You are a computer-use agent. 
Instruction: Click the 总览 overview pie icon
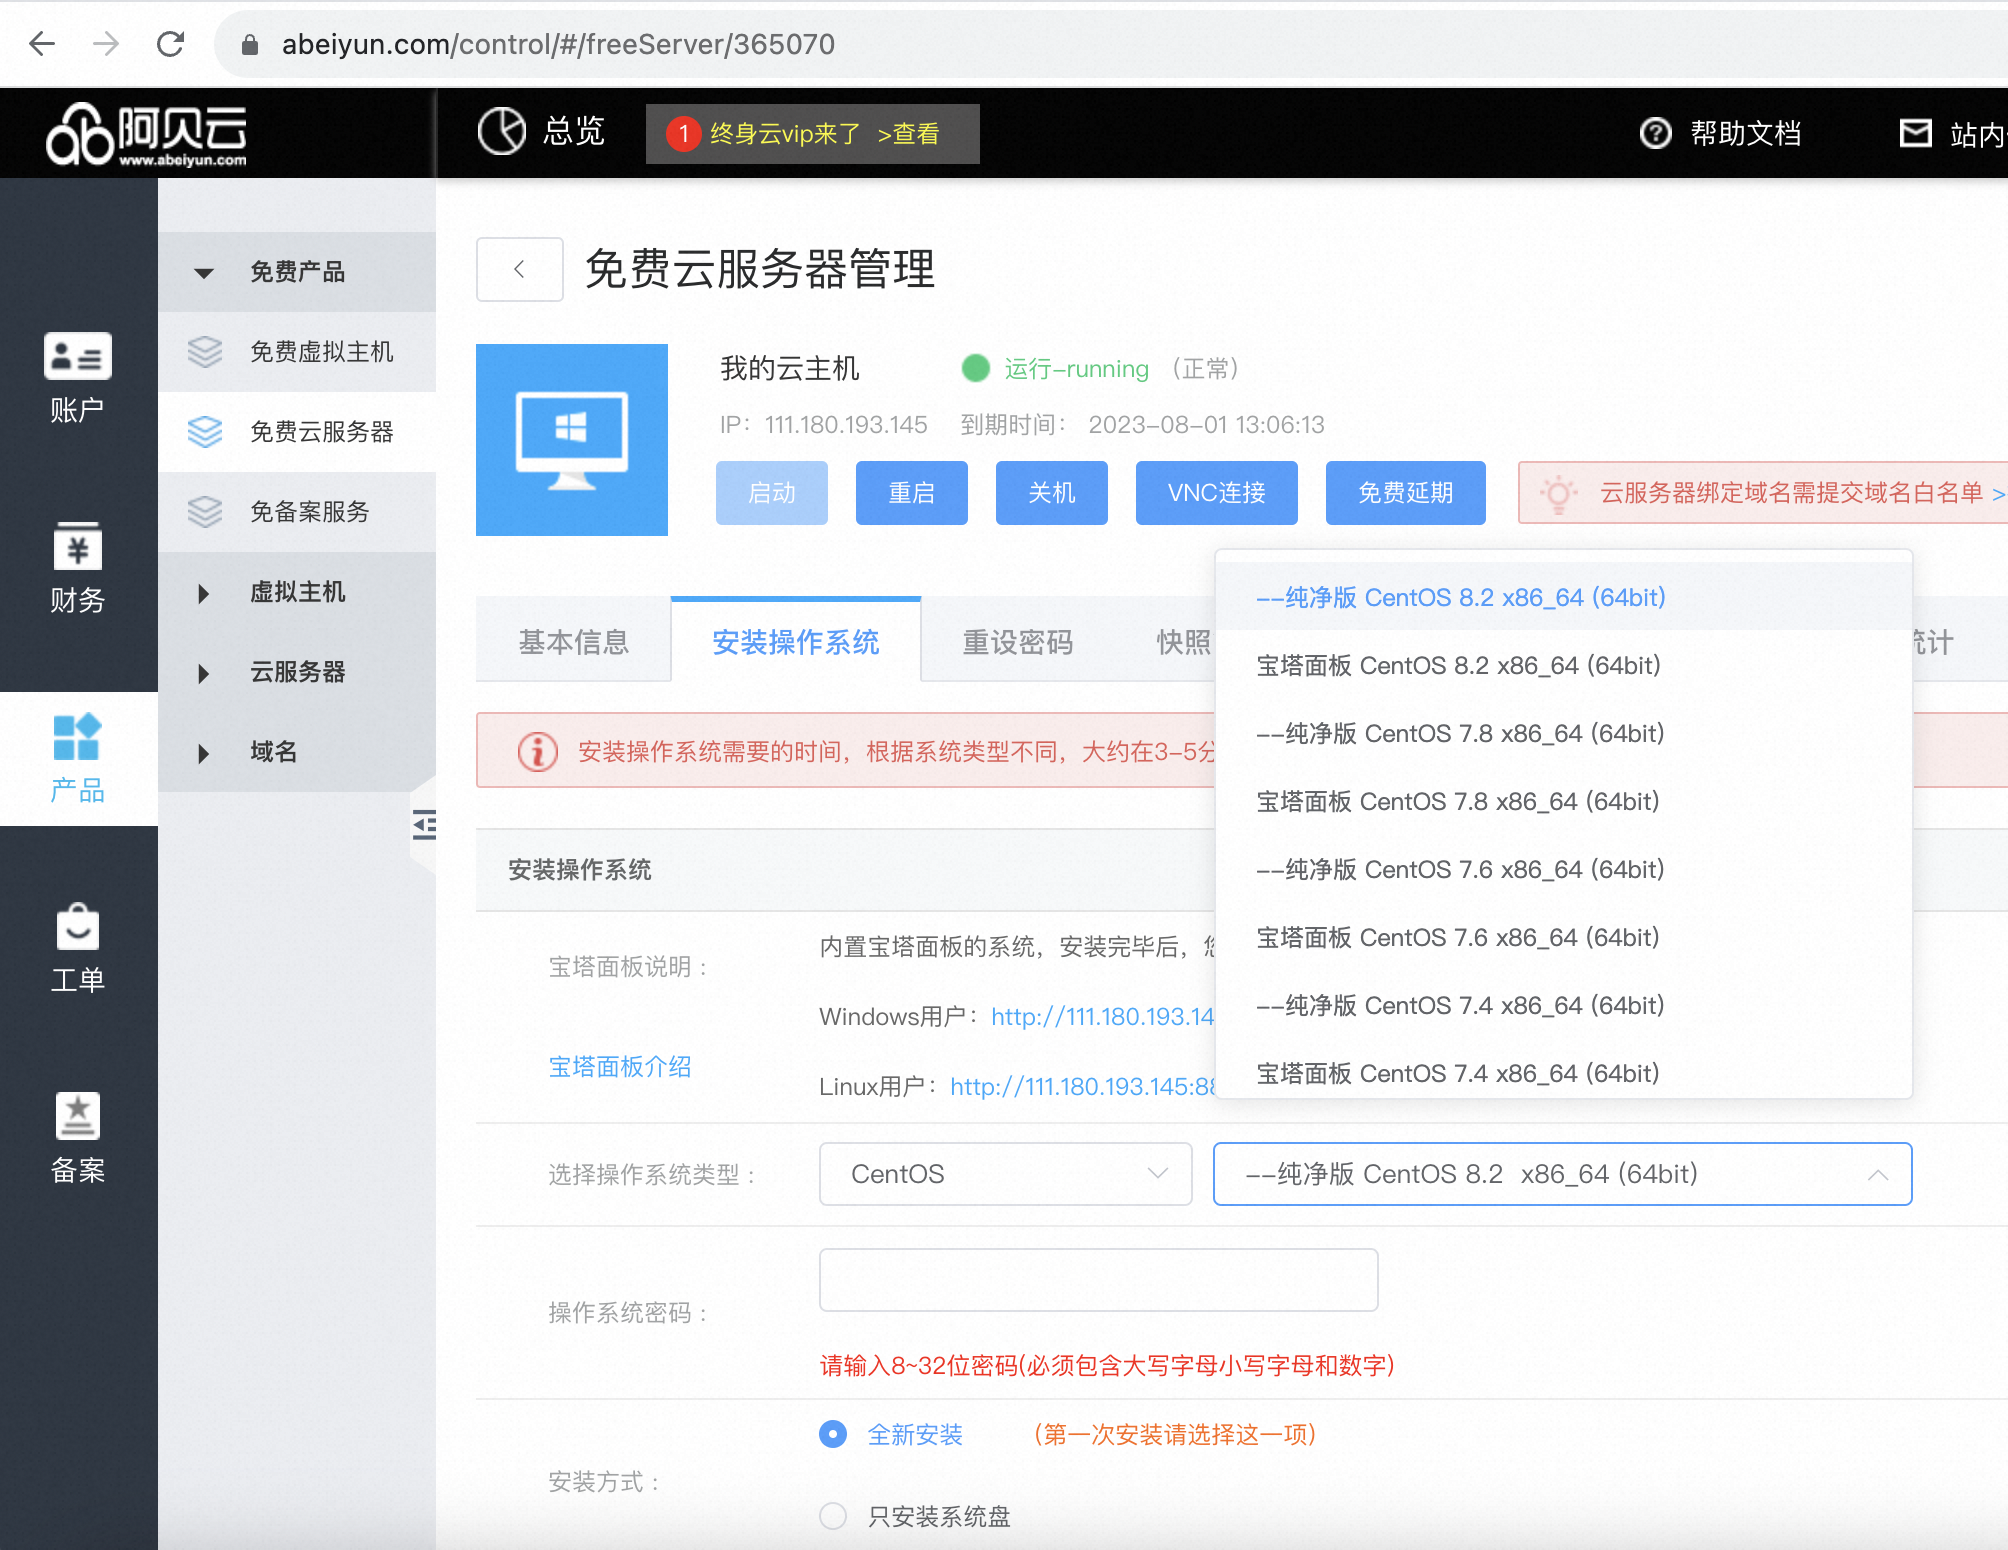[501, 132]
